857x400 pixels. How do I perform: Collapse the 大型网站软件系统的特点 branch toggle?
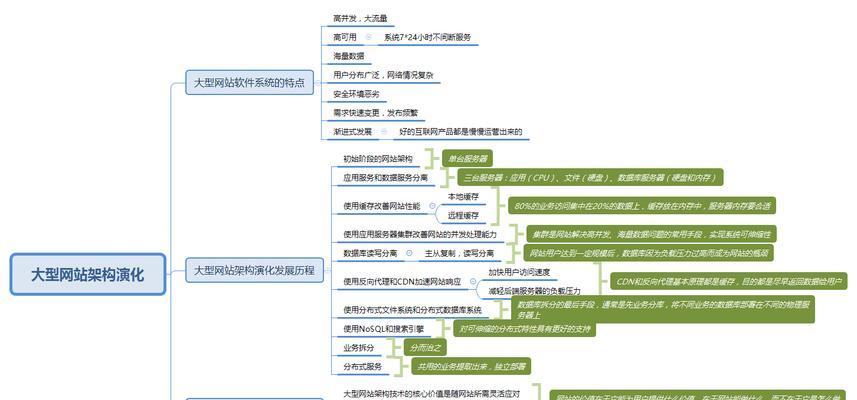pyautogui.click(x=318, y=83)
